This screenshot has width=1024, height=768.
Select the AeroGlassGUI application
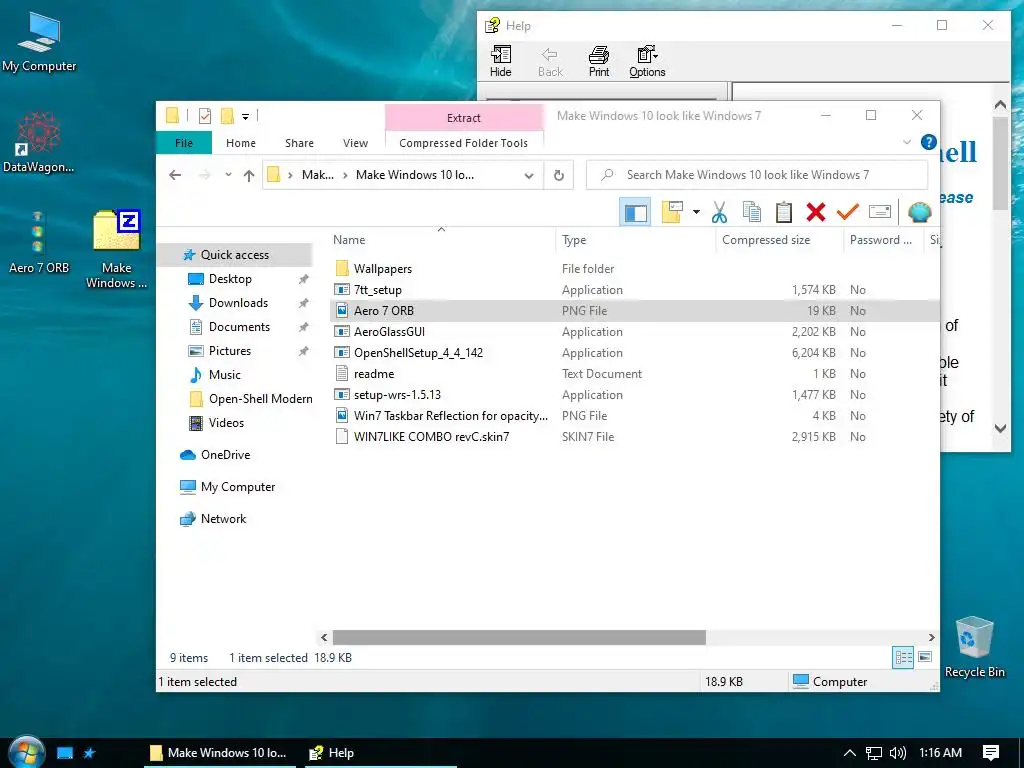coord(389,332)
